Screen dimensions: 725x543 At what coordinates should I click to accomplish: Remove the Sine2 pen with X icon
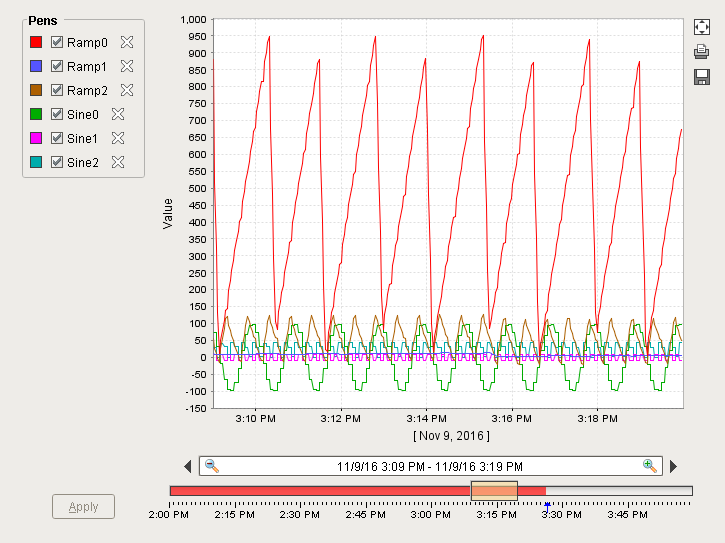(x=118, y=162)
